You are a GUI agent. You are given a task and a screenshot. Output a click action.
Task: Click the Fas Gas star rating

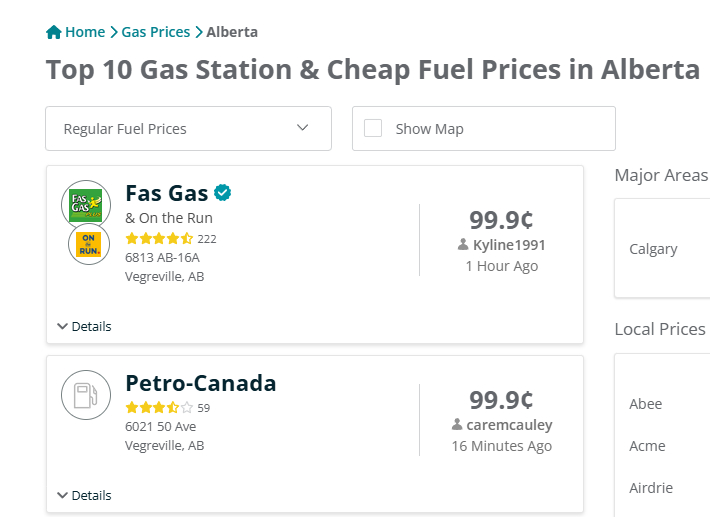159,239
